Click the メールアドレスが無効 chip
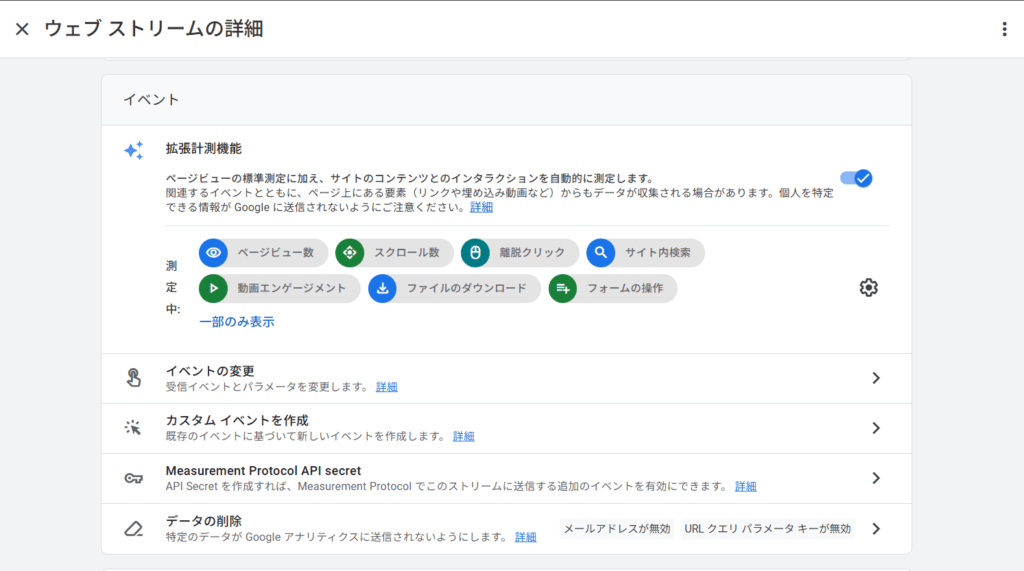Screen dimensions: 1024x571 point(615,528)
